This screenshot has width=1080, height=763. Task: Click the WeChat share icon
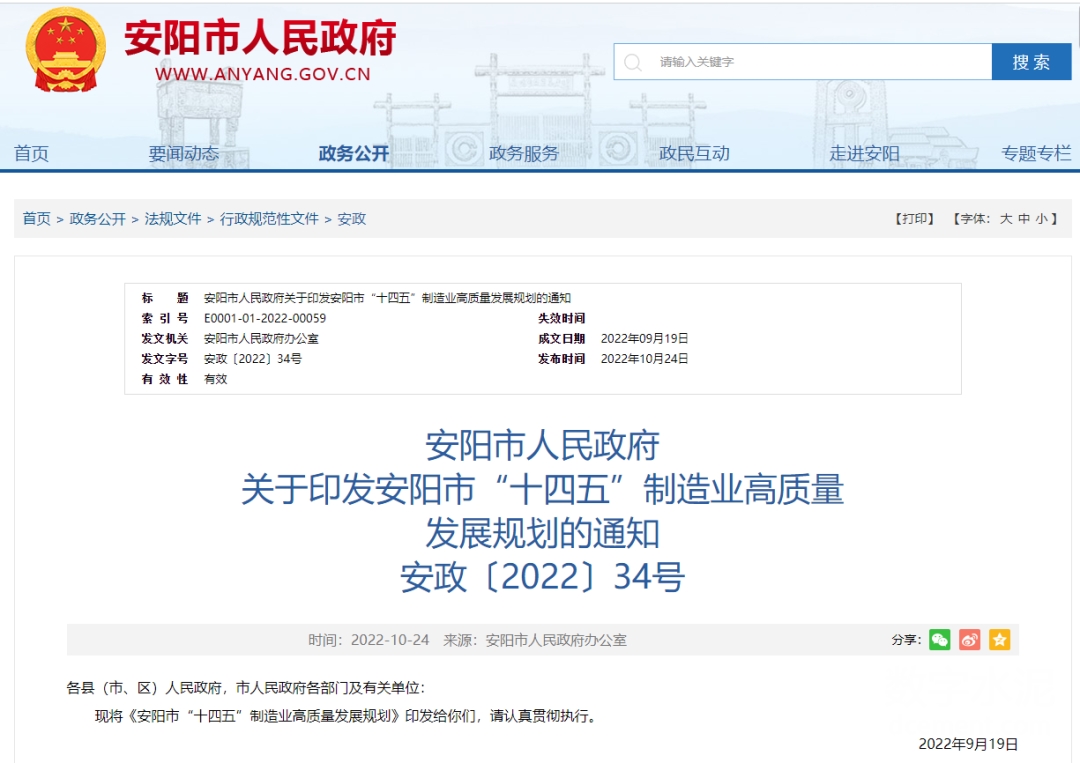tap(939, 640)
